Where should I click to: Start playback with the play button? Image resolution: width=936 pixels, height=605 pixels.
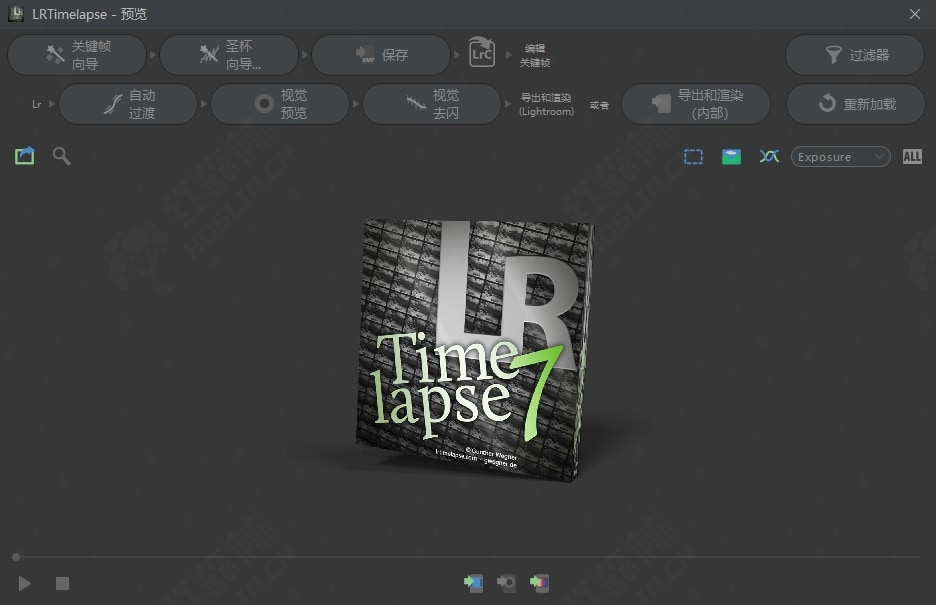pos(24,583)
